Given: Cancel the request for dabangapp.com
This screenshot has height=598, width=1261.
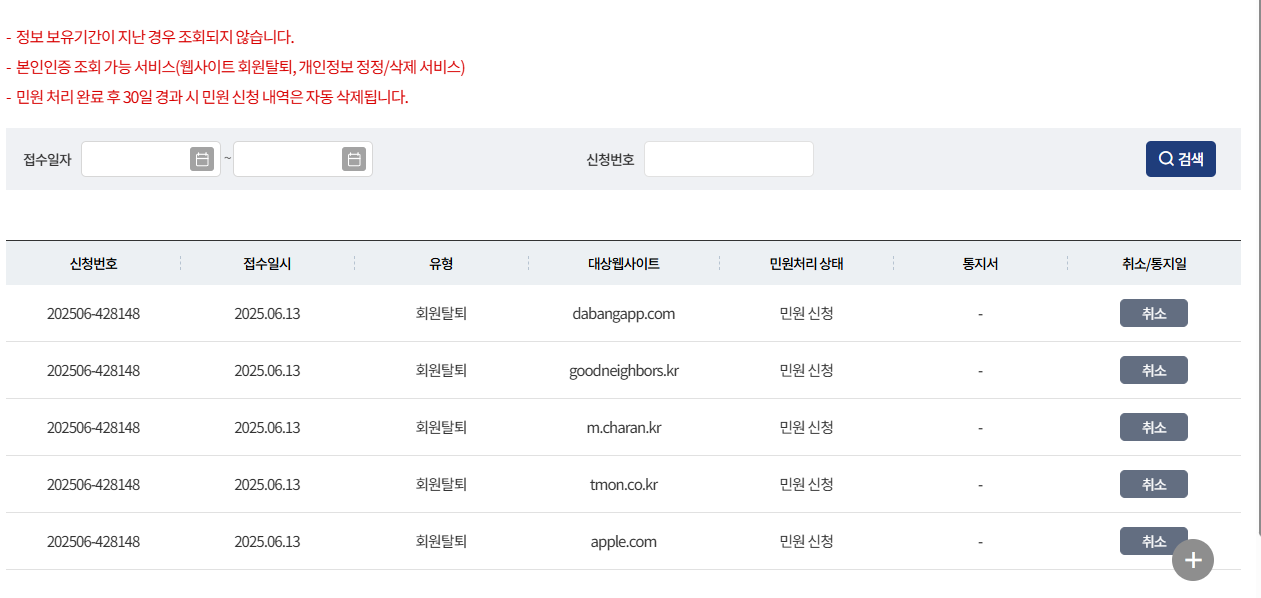Looking at the screenshot, I should pyautogui.click(x=1153, y=312).
